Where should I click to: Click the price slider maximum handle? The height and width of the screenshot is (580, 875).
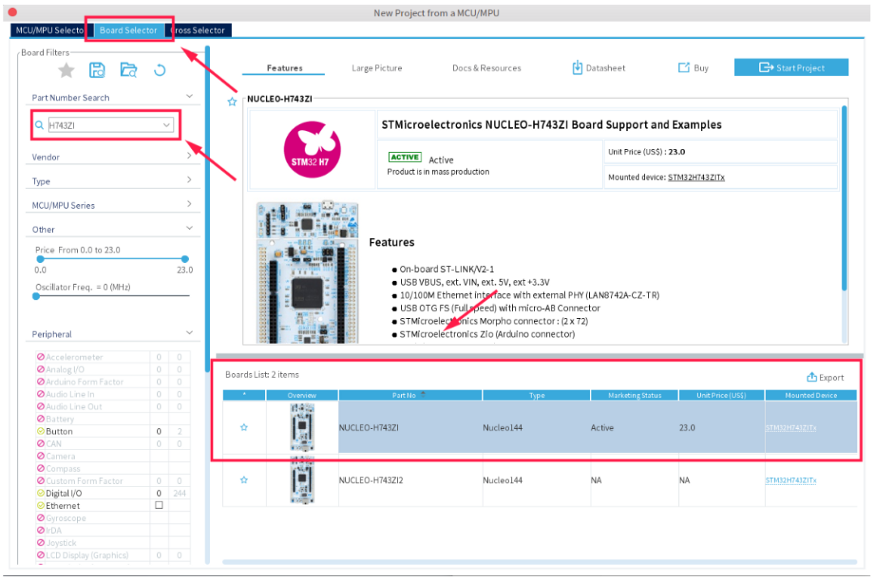[x=185, y=259]
